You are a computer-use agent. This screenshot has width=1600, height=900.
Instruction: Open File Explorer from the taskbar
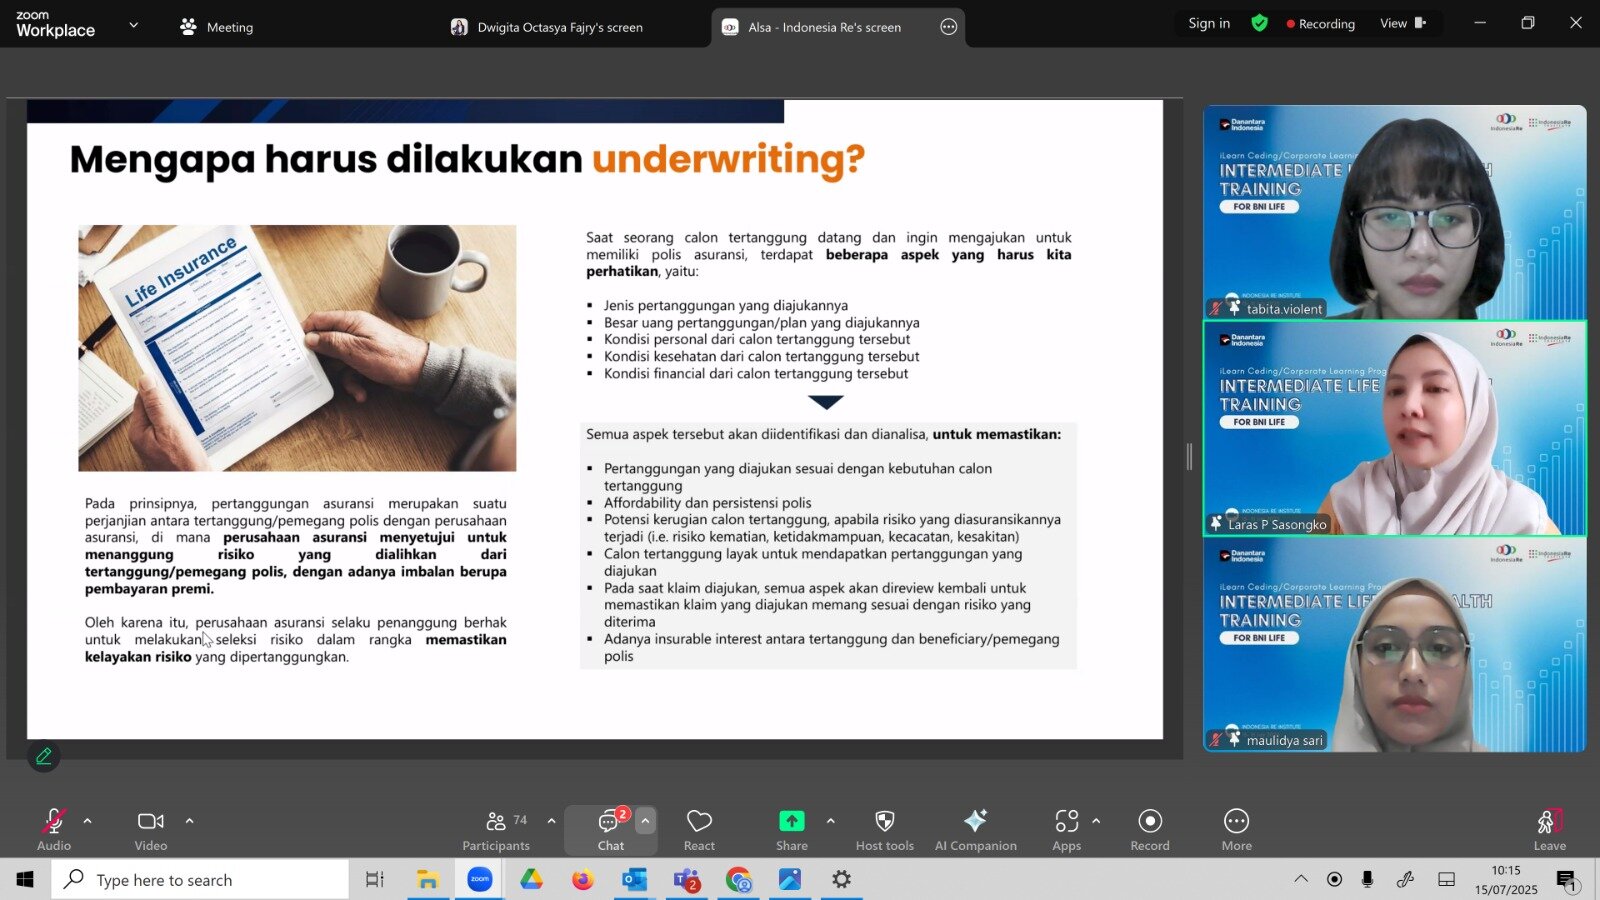(x=428, y=879)
